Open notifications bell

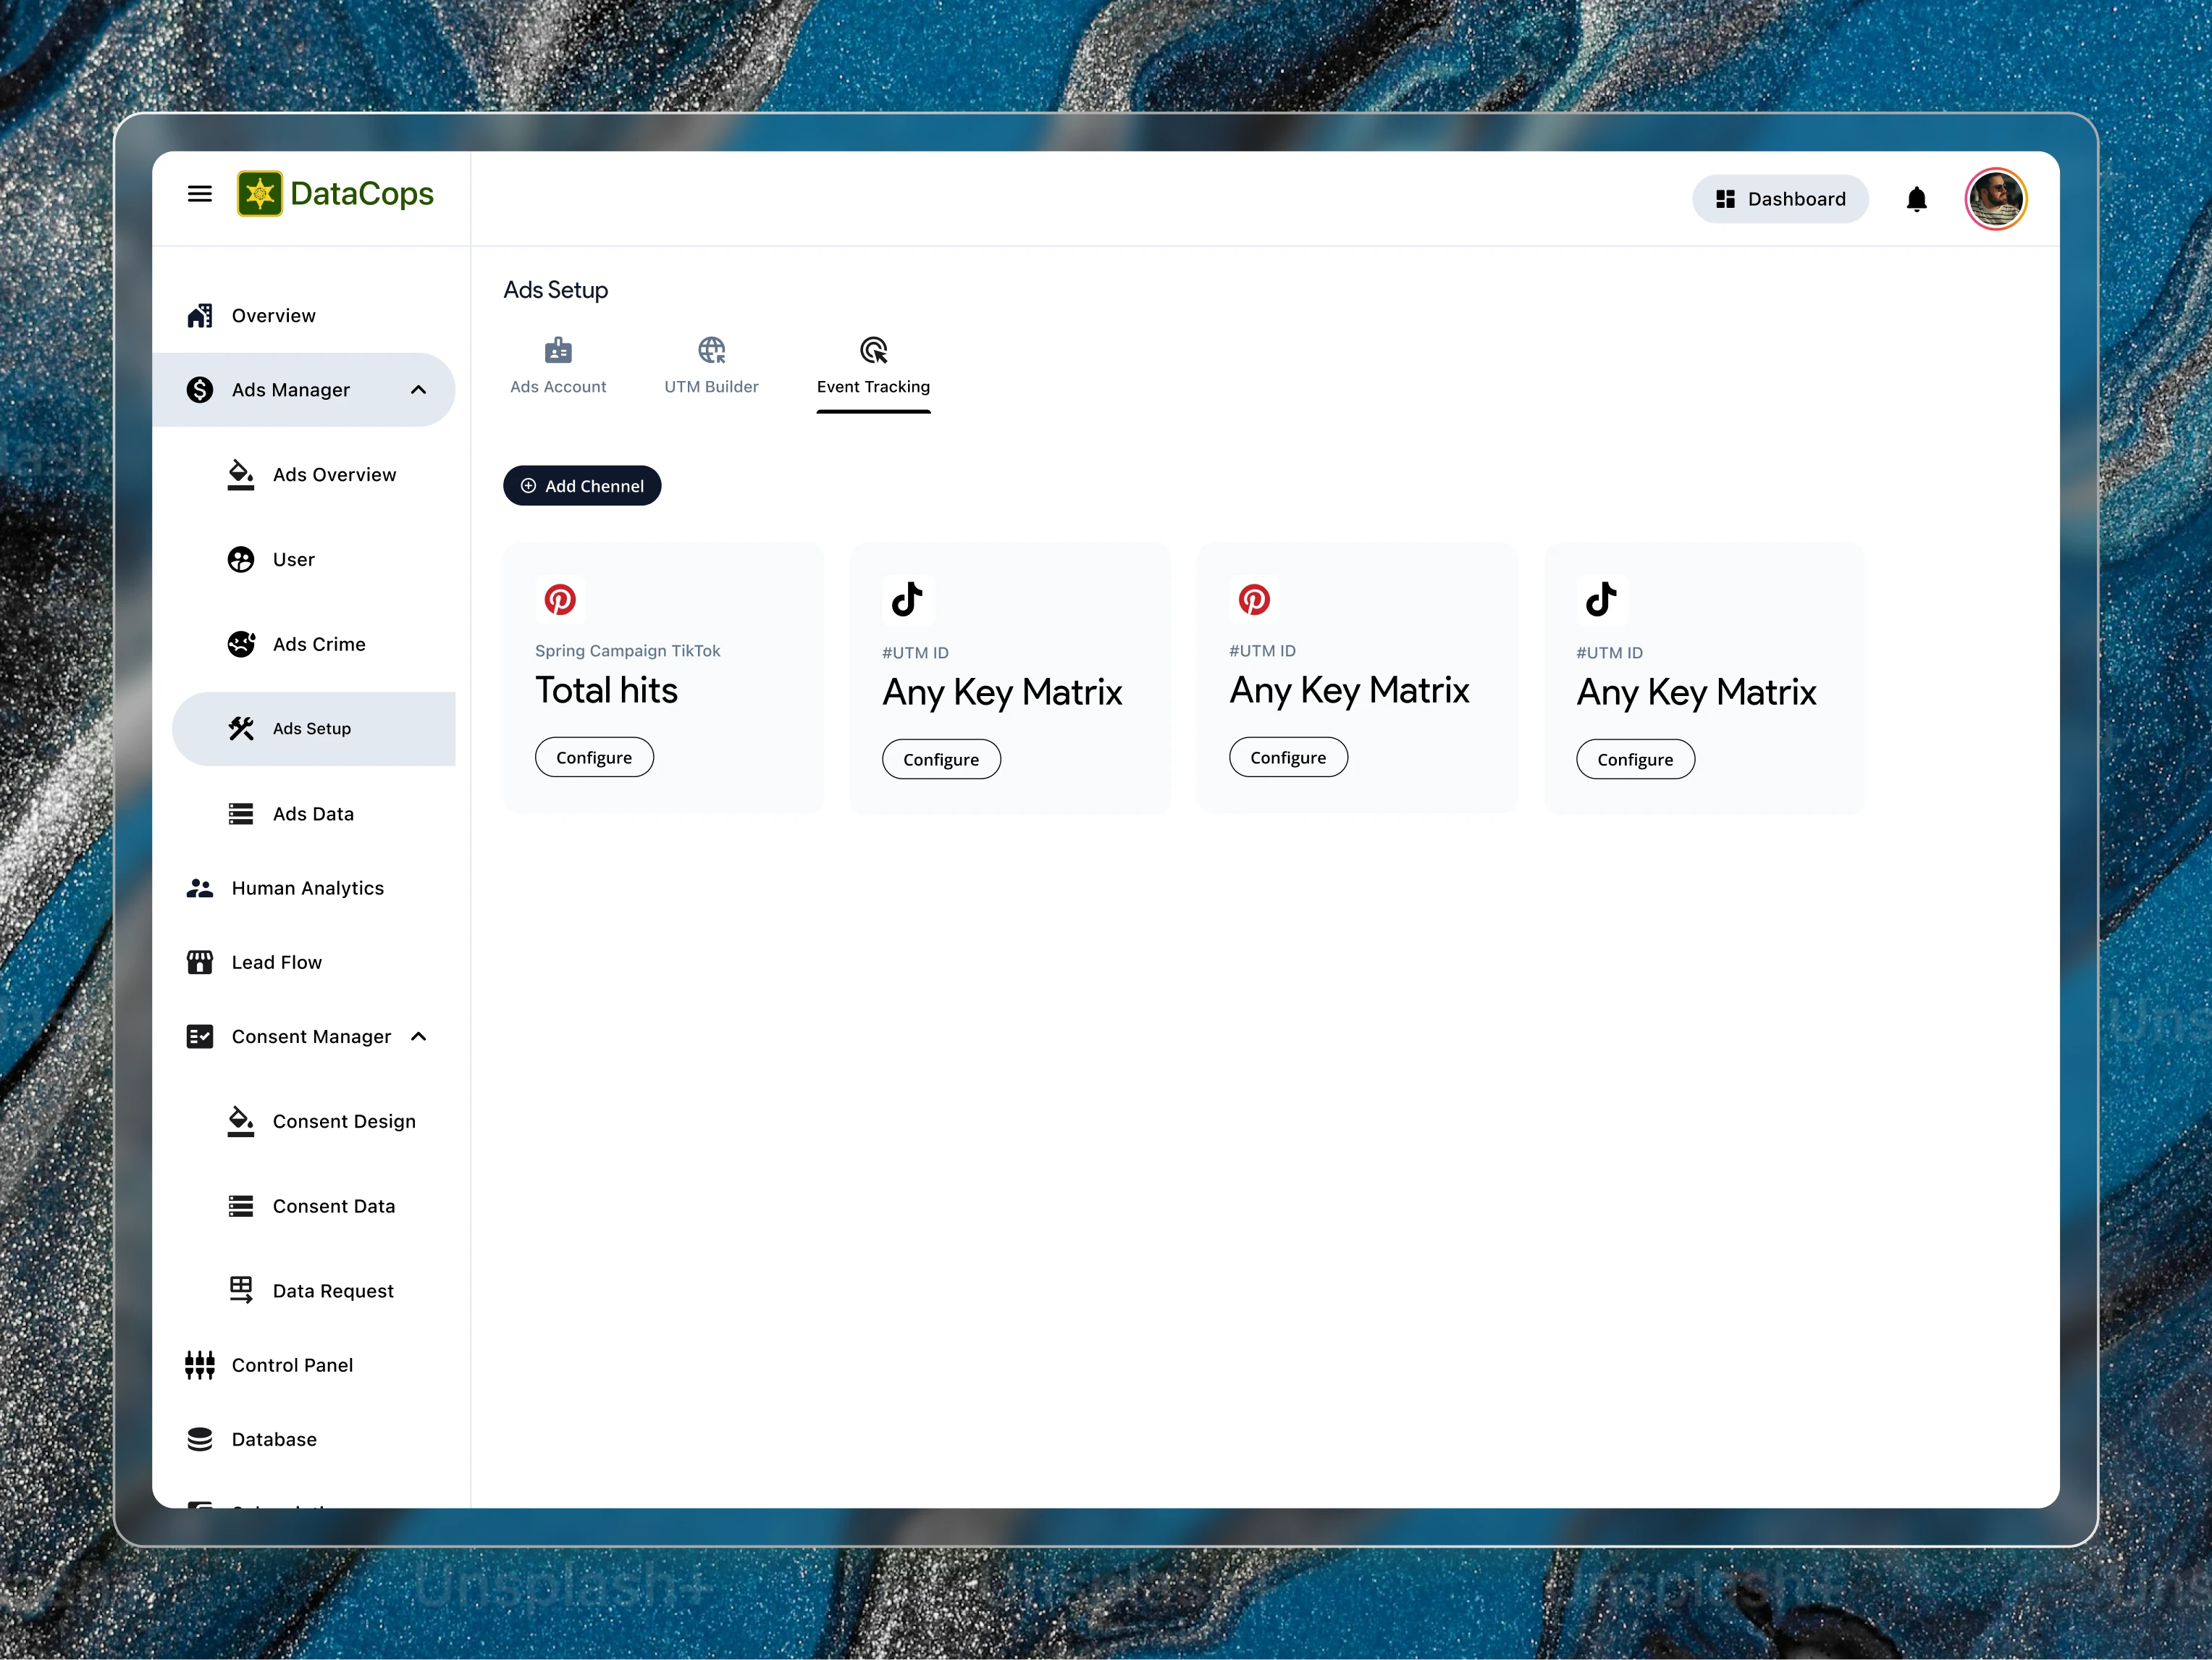[x=1917, y=199]
